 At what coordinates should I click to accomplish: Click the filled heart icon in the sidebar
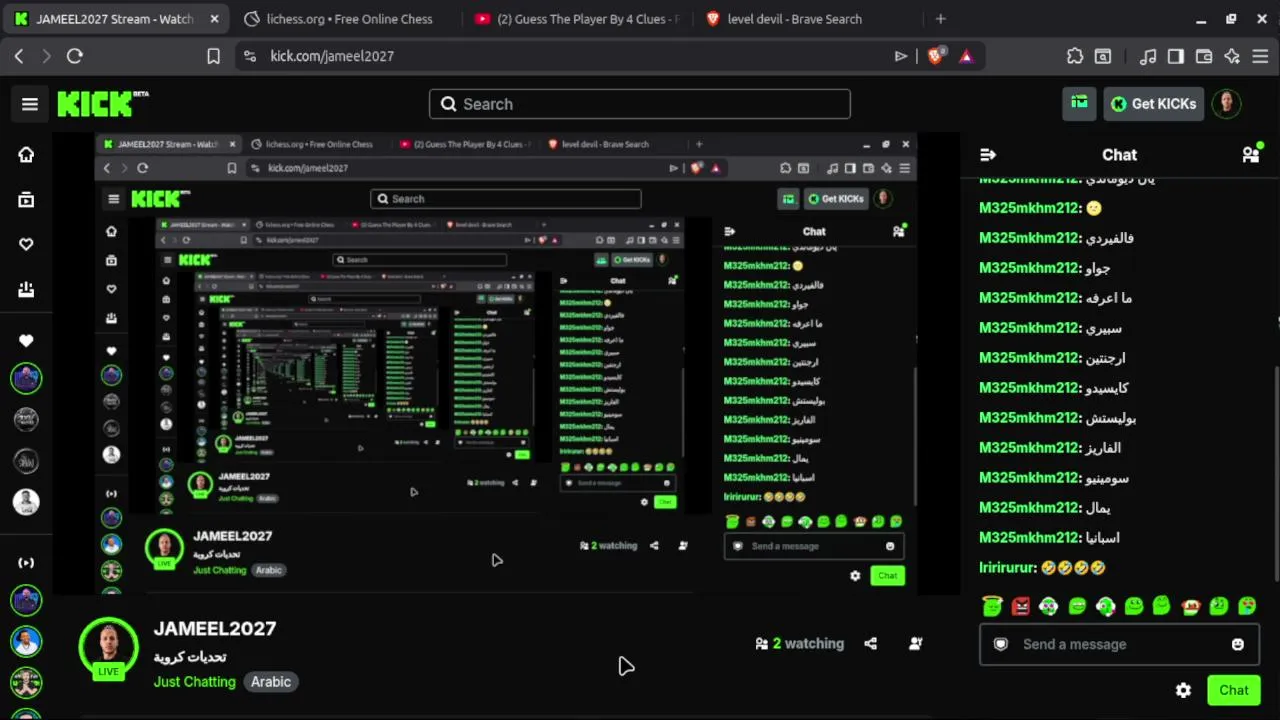click(26, 341)
